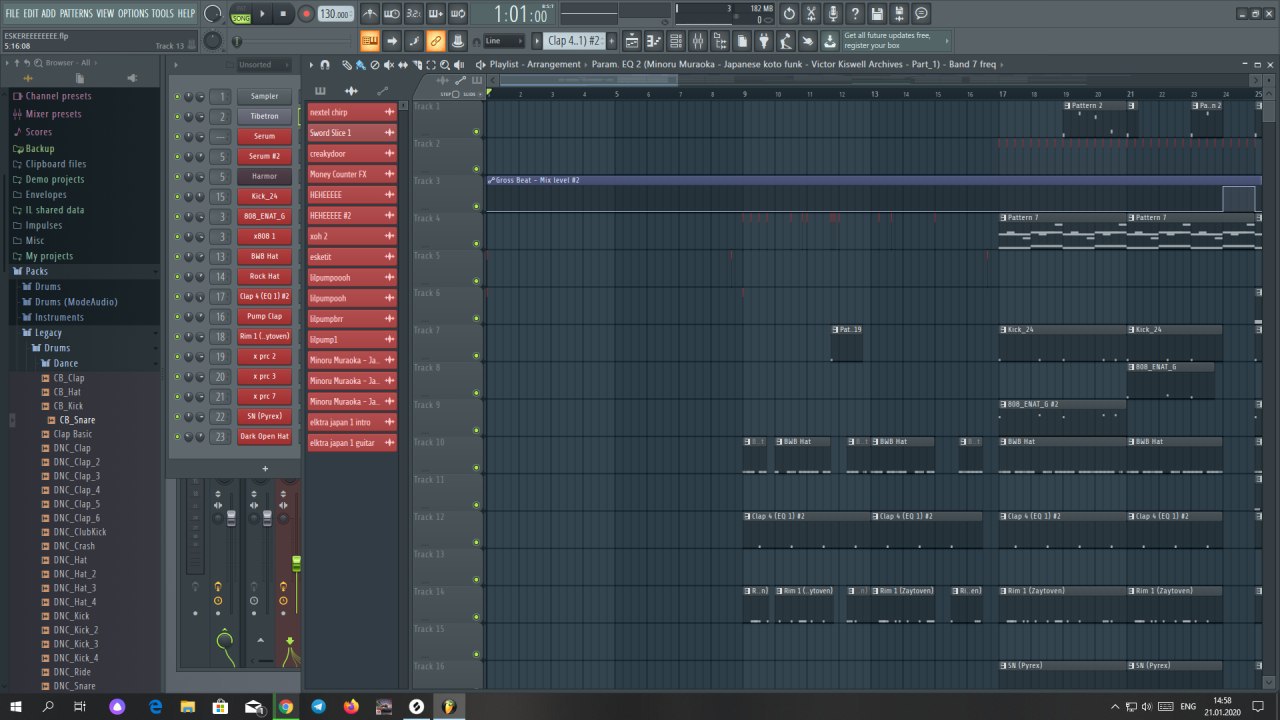Click the microphone record-audio icon
Image resolution: width=1280 pixels, height=720 pixels.
coord(833,14)
